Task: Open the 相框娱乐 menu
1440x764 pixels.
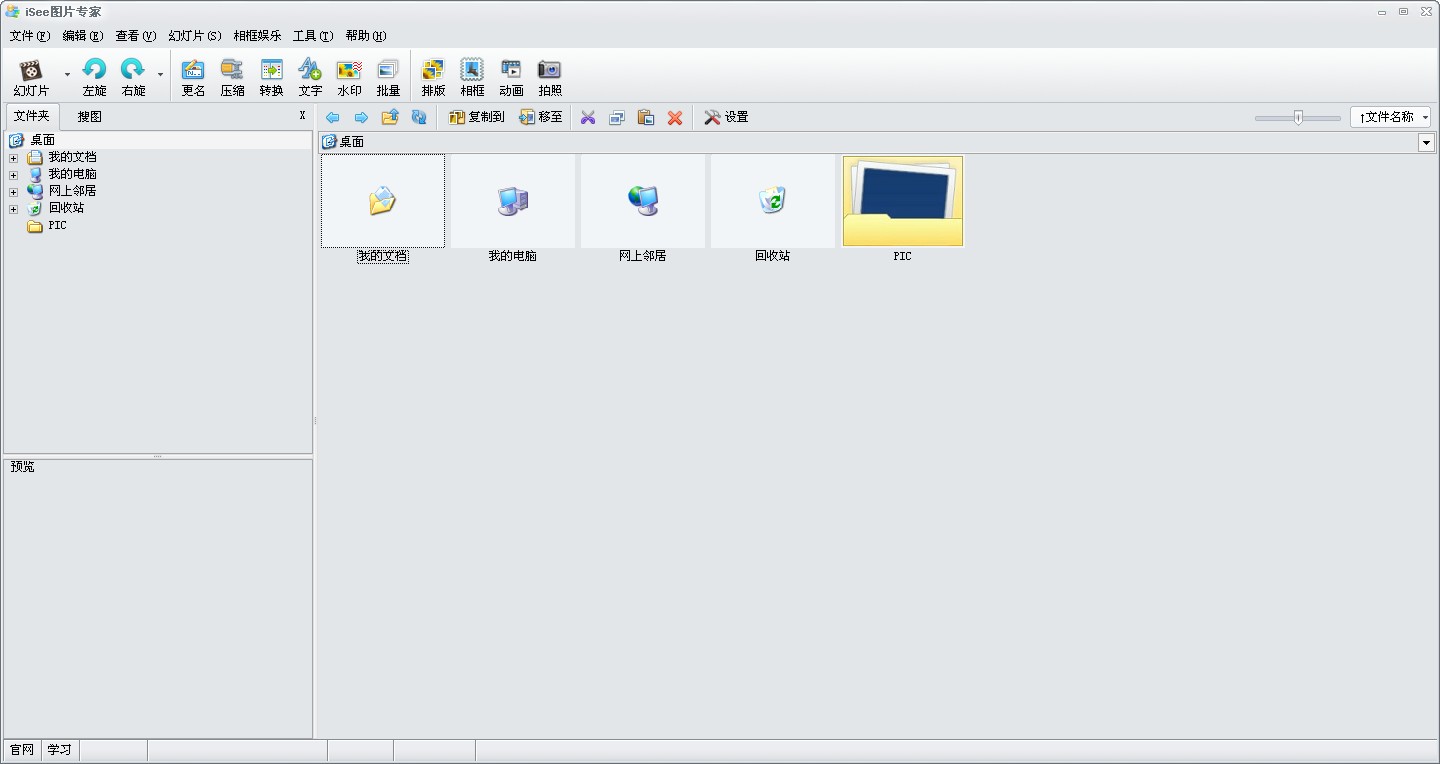Action: point(257,35)
